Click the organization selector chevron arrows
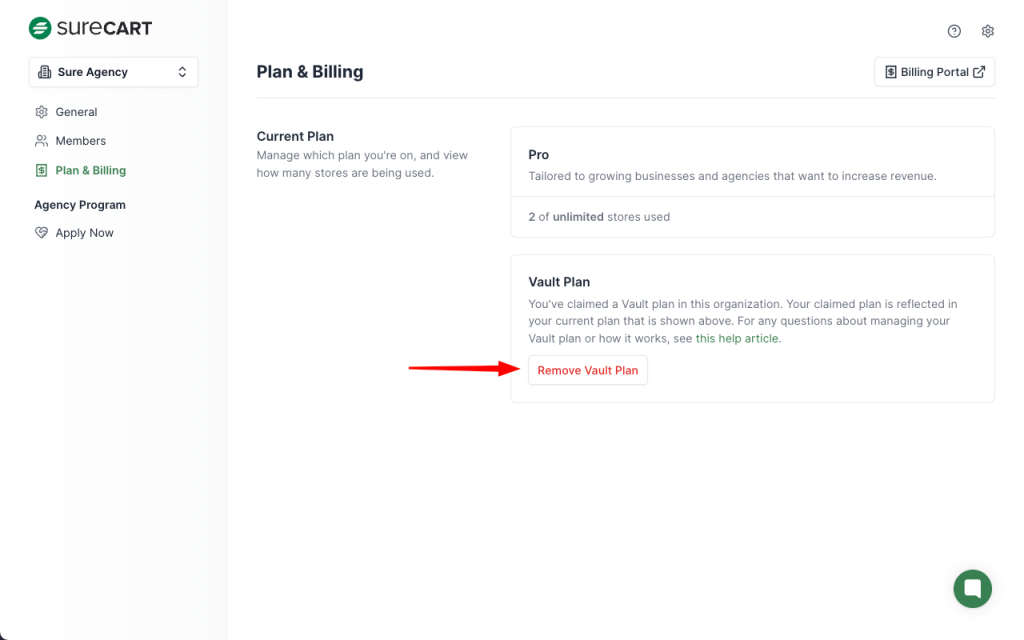1024x640 pixels. pyautogui.click(x=182, y=72)
